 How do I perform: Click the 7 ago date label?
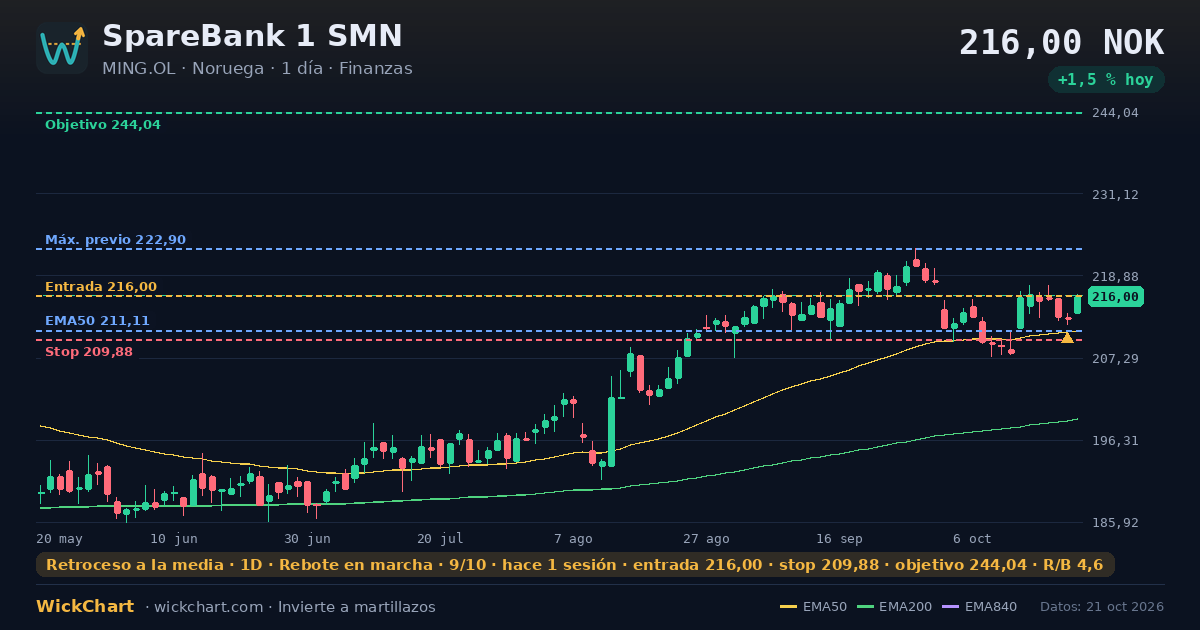coord(573,538)
